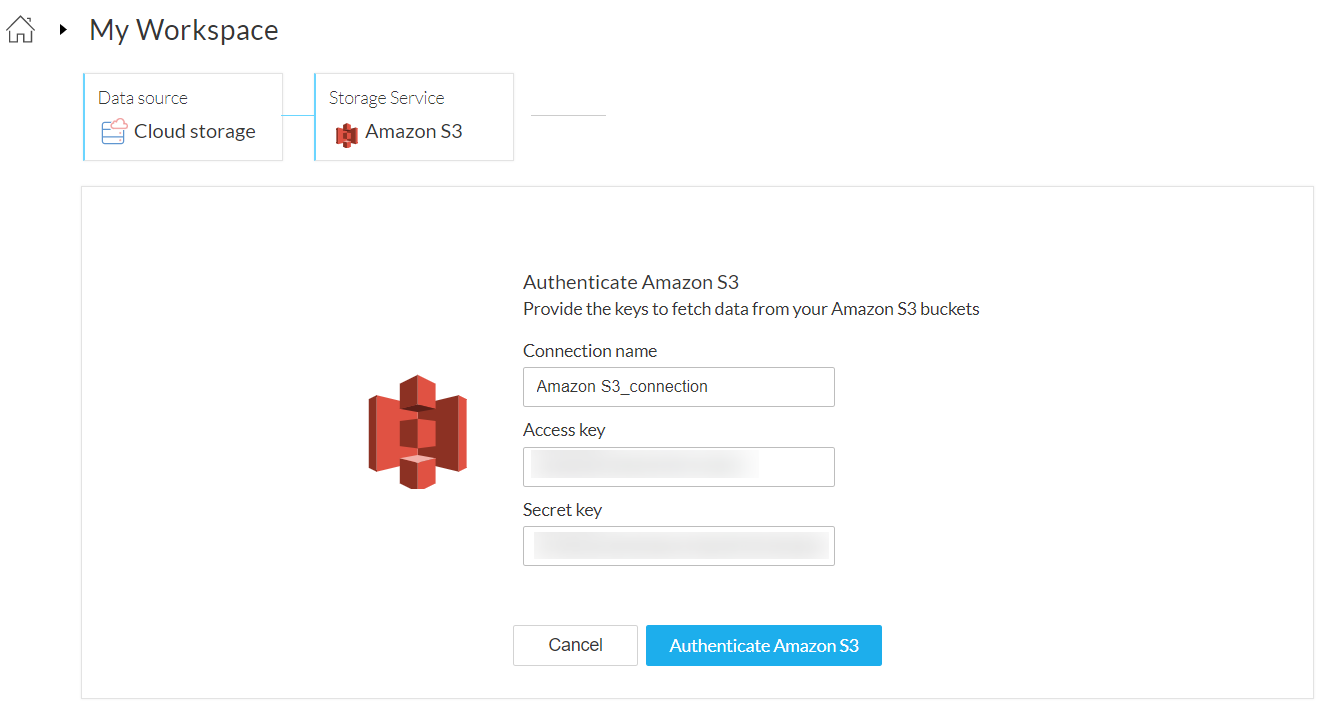
Task: Open My Workspace breadcrumb title
Action: 183,30
